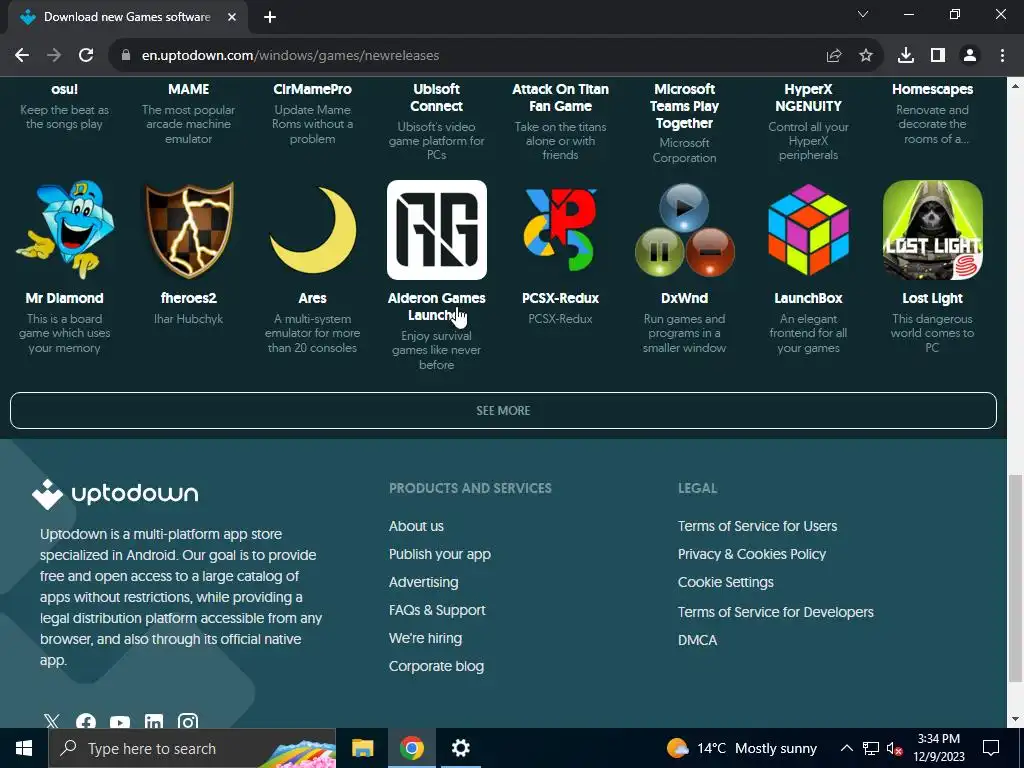
Task: Share this page from address bar
Action: pos(834,56)
